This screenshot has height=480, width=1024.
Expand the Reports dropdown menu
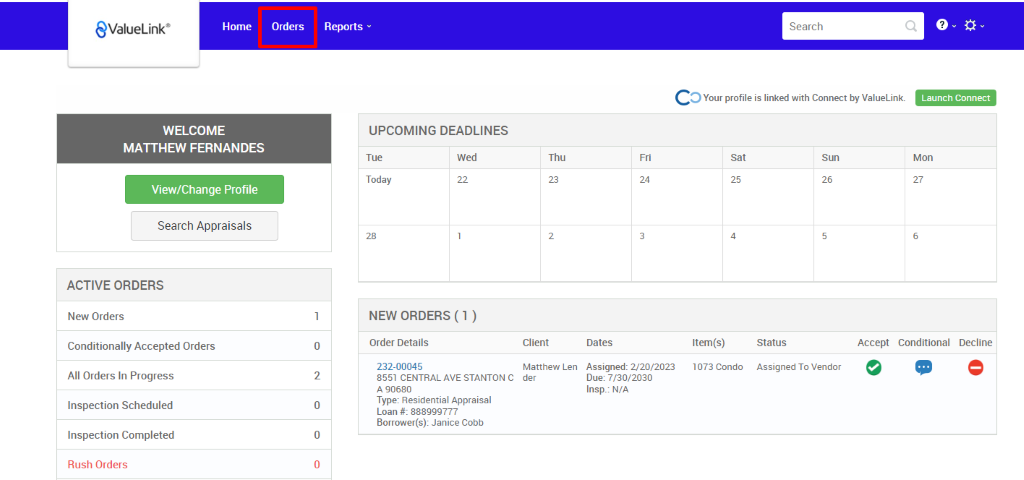[347, 27]
